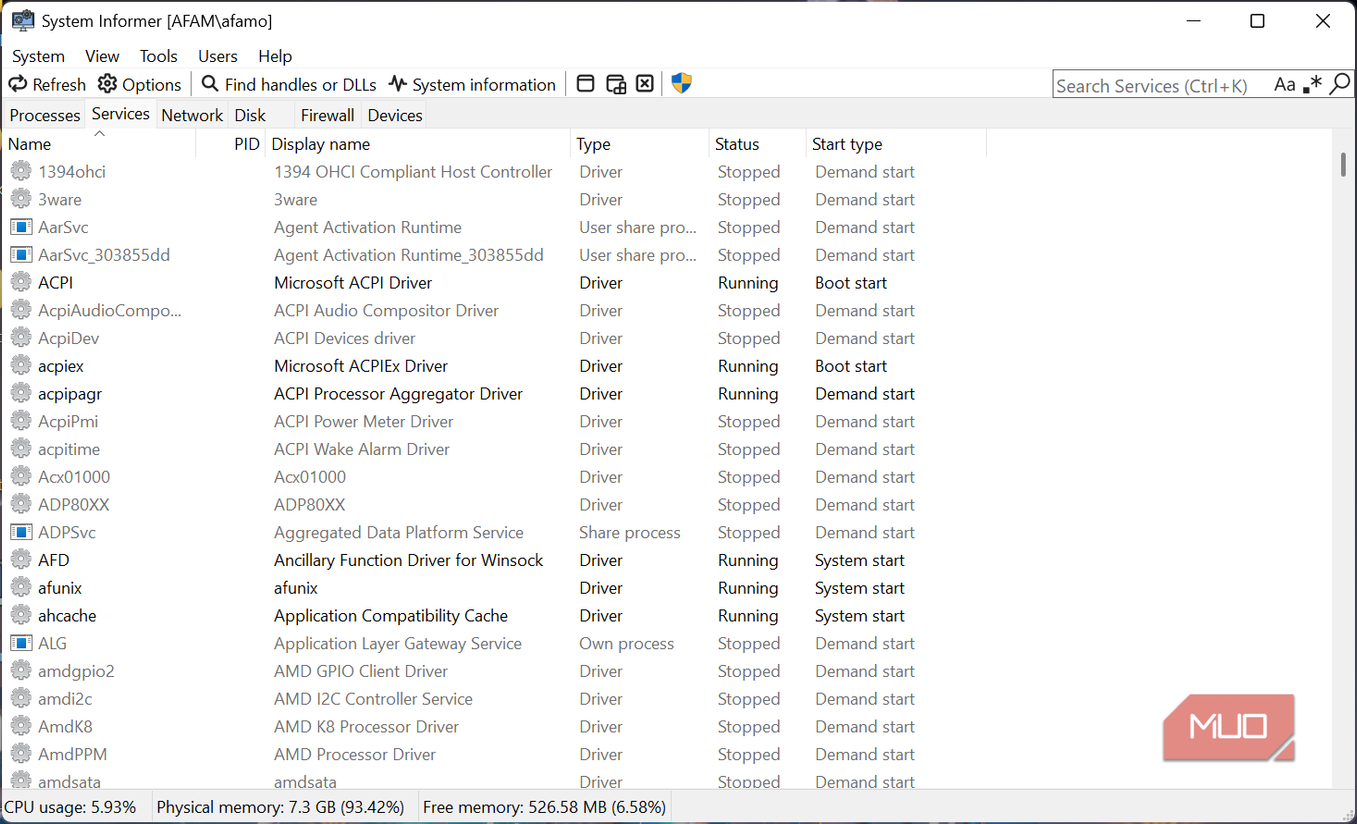Toggle case-sensitive search (Aa)
Screen dimensions: 1357x824
pyautogui.click(x=1285, y=85)
